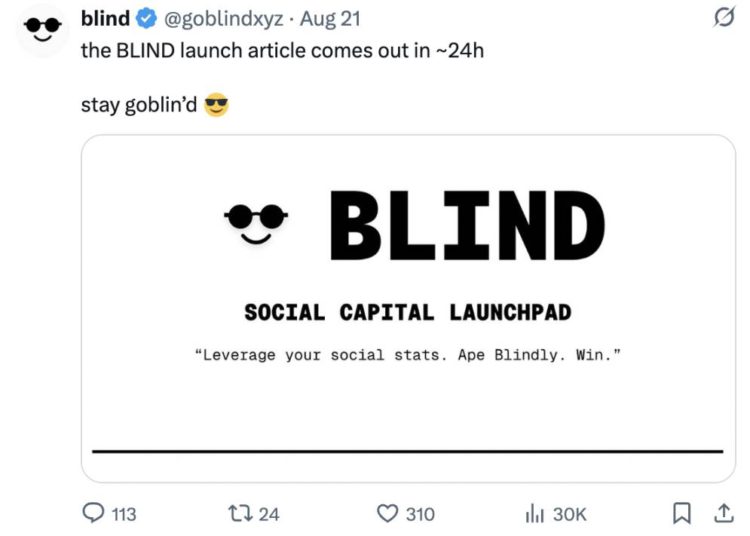Open the @goblindxyz handle link
This screenshot has width=750, height=536.
(221, 19)
